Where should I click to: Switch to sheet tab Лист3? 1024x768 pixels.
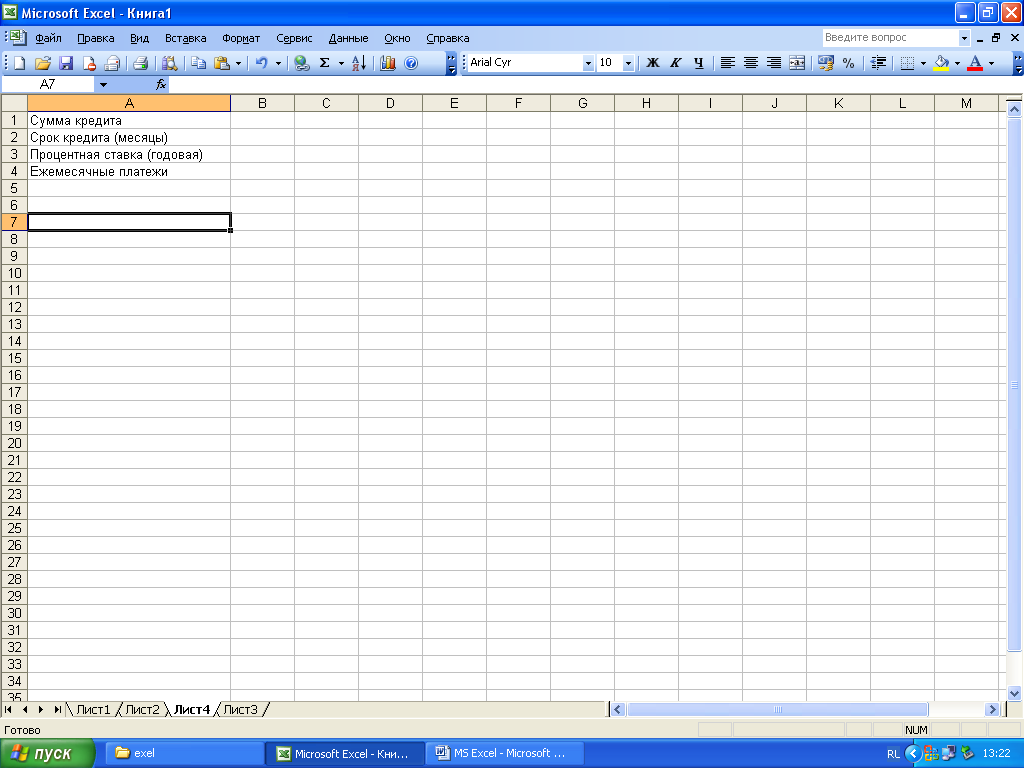point(240,709)
